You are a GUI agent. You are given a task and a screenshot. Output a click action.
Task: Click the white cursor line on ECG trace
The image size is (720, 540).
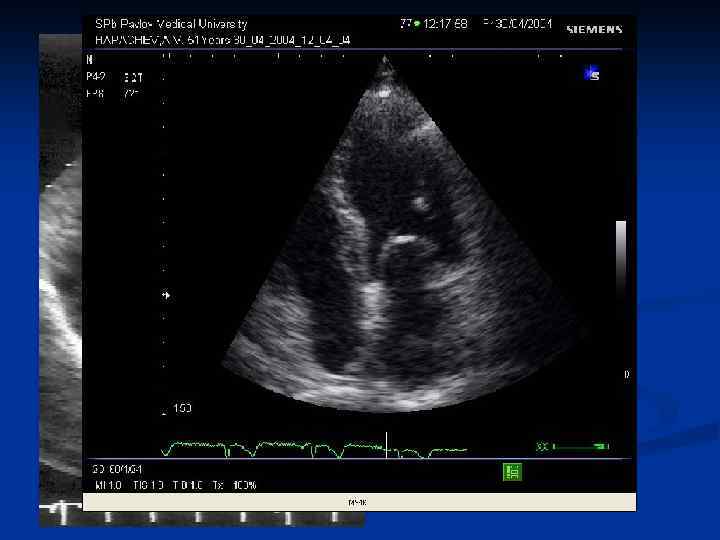click(387, 445)
